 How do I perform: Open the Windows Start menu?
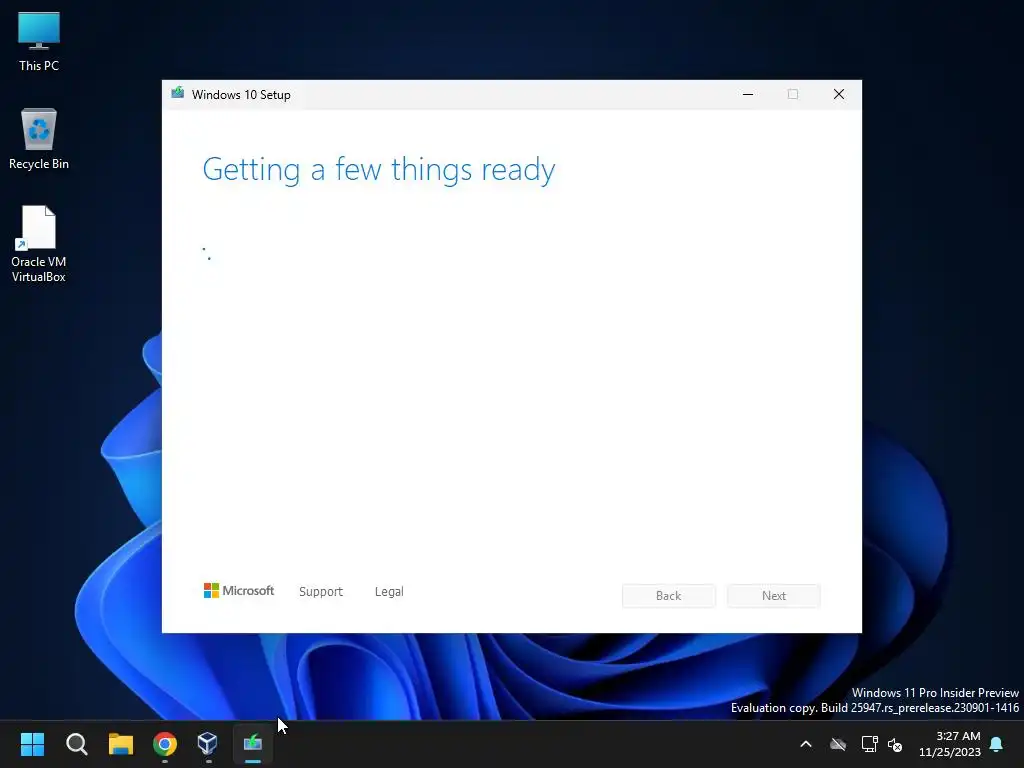32,744
